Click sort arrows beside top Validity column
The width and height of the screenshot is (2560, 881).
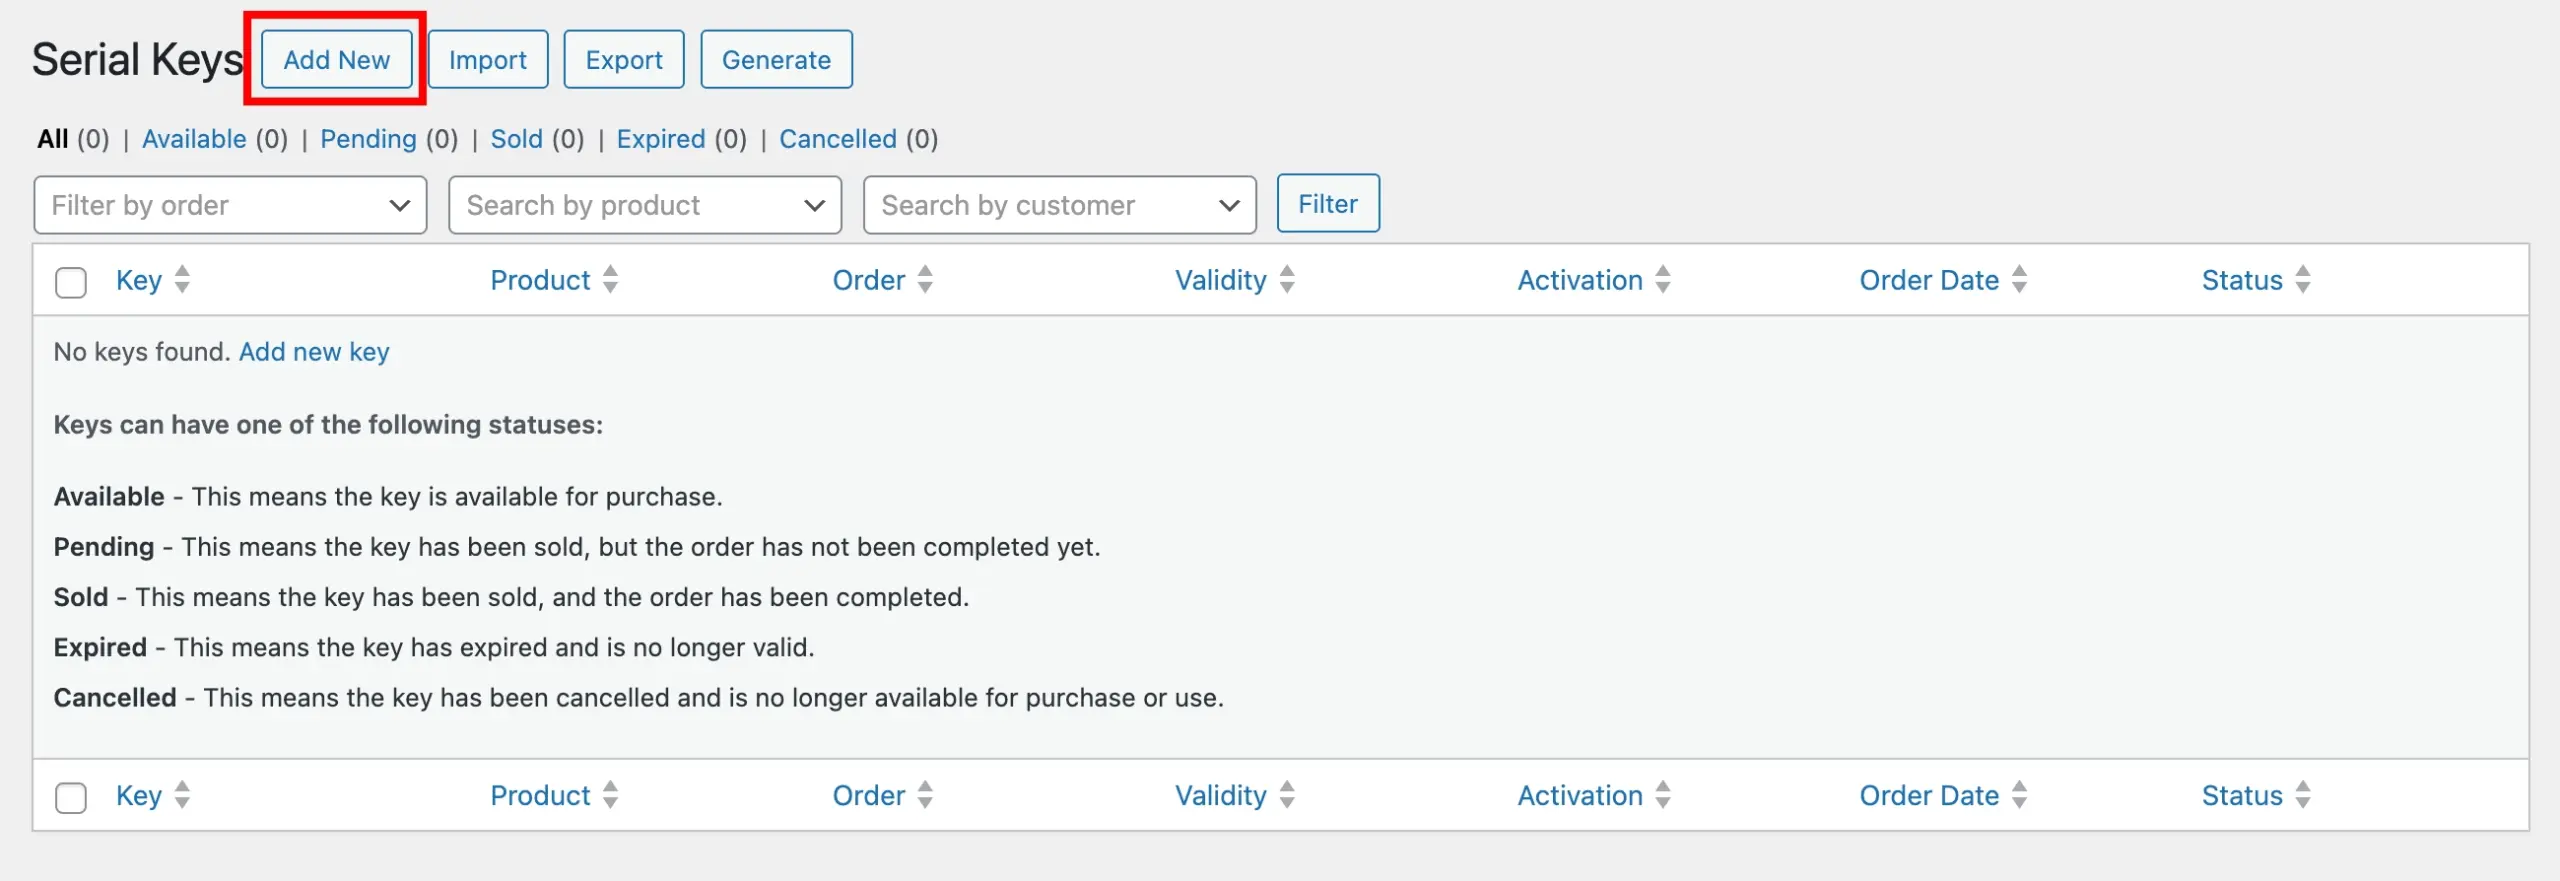[x=1287, y=280]
